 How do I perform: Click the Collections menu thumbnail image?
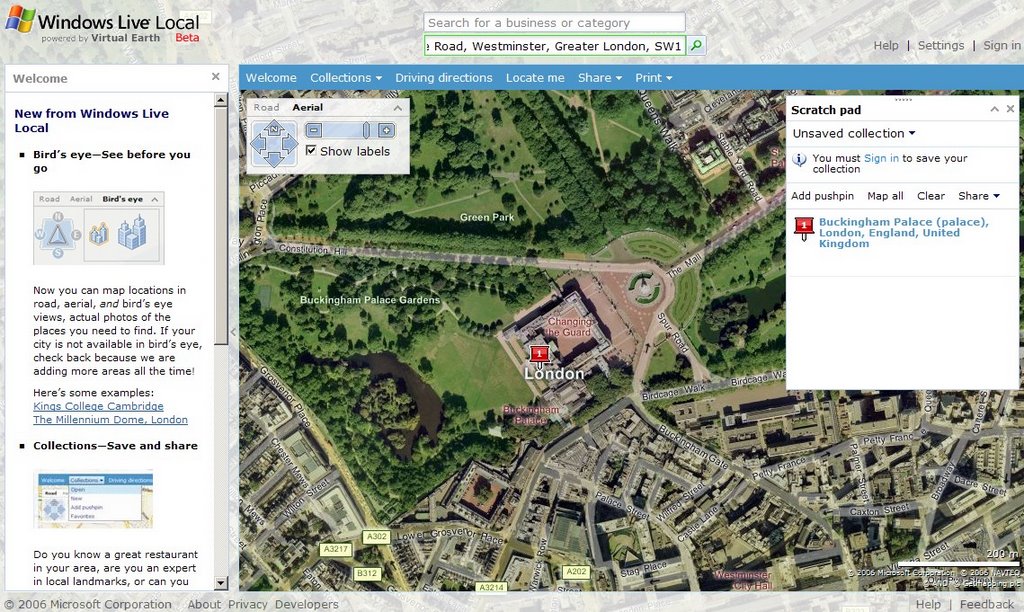click(x=95, y=499)
